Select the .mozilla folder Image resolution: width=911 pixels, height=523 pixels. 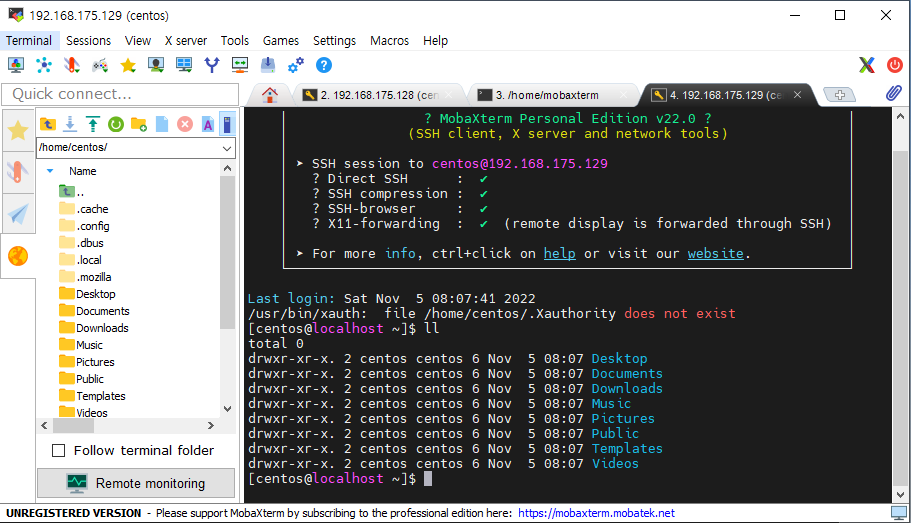point(85,277)
